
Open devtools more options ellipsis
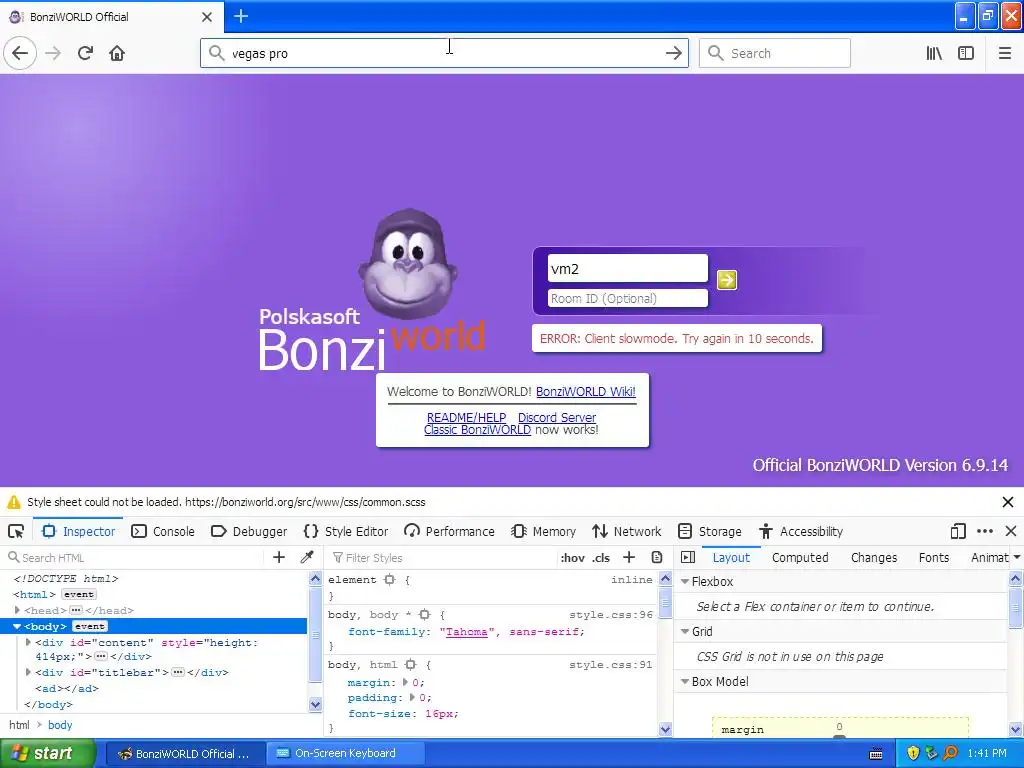tap(985, 531)
